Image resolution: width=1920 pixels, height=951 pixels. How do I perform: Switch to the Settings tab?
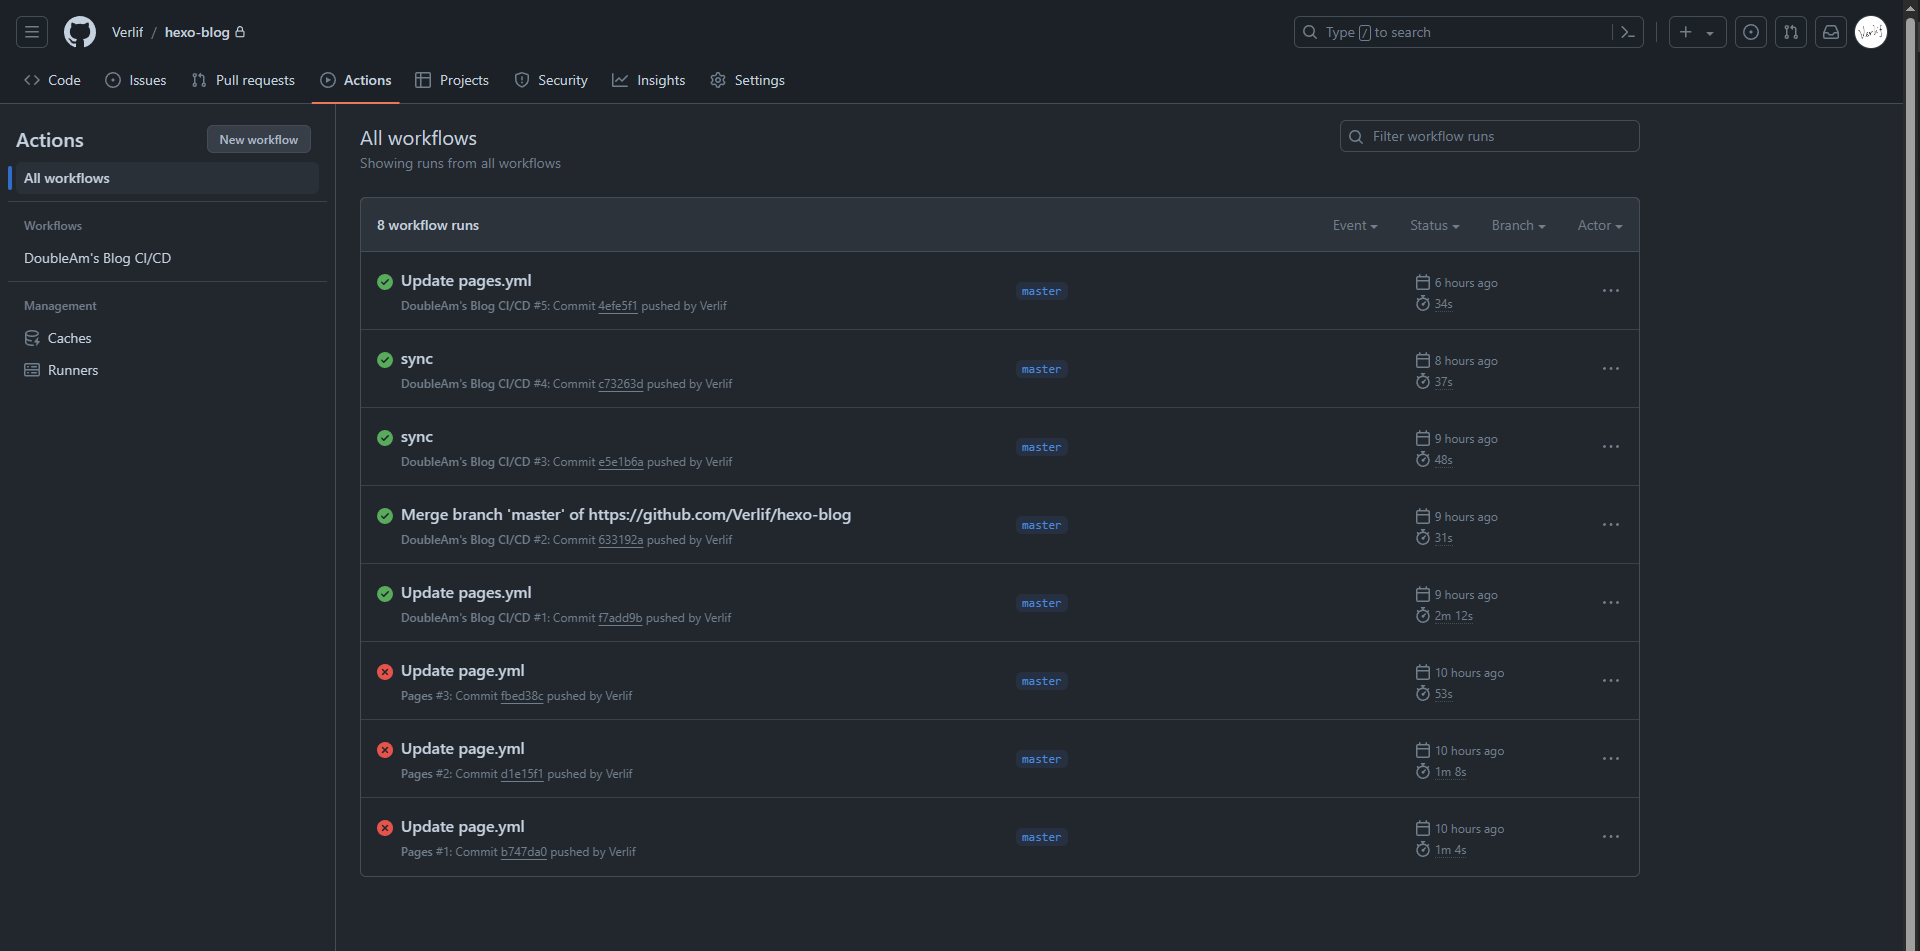point(747,80)
